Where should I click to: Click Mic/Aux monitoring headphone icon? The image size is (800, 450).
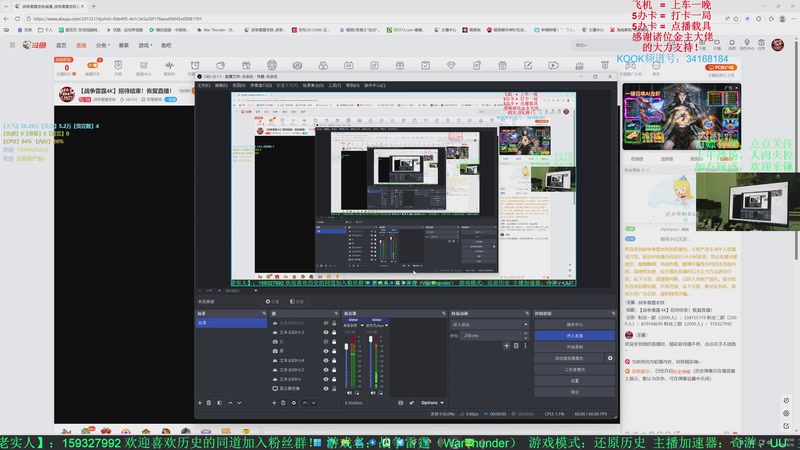pos(381,393)
